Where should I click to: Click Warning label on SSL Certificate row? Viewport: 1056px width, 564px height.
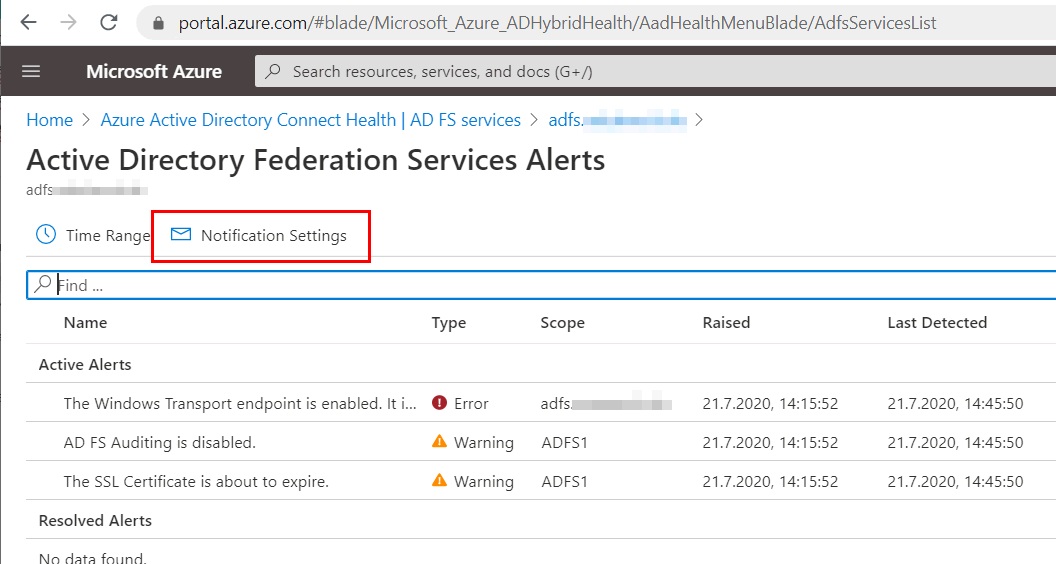point(484,482)
